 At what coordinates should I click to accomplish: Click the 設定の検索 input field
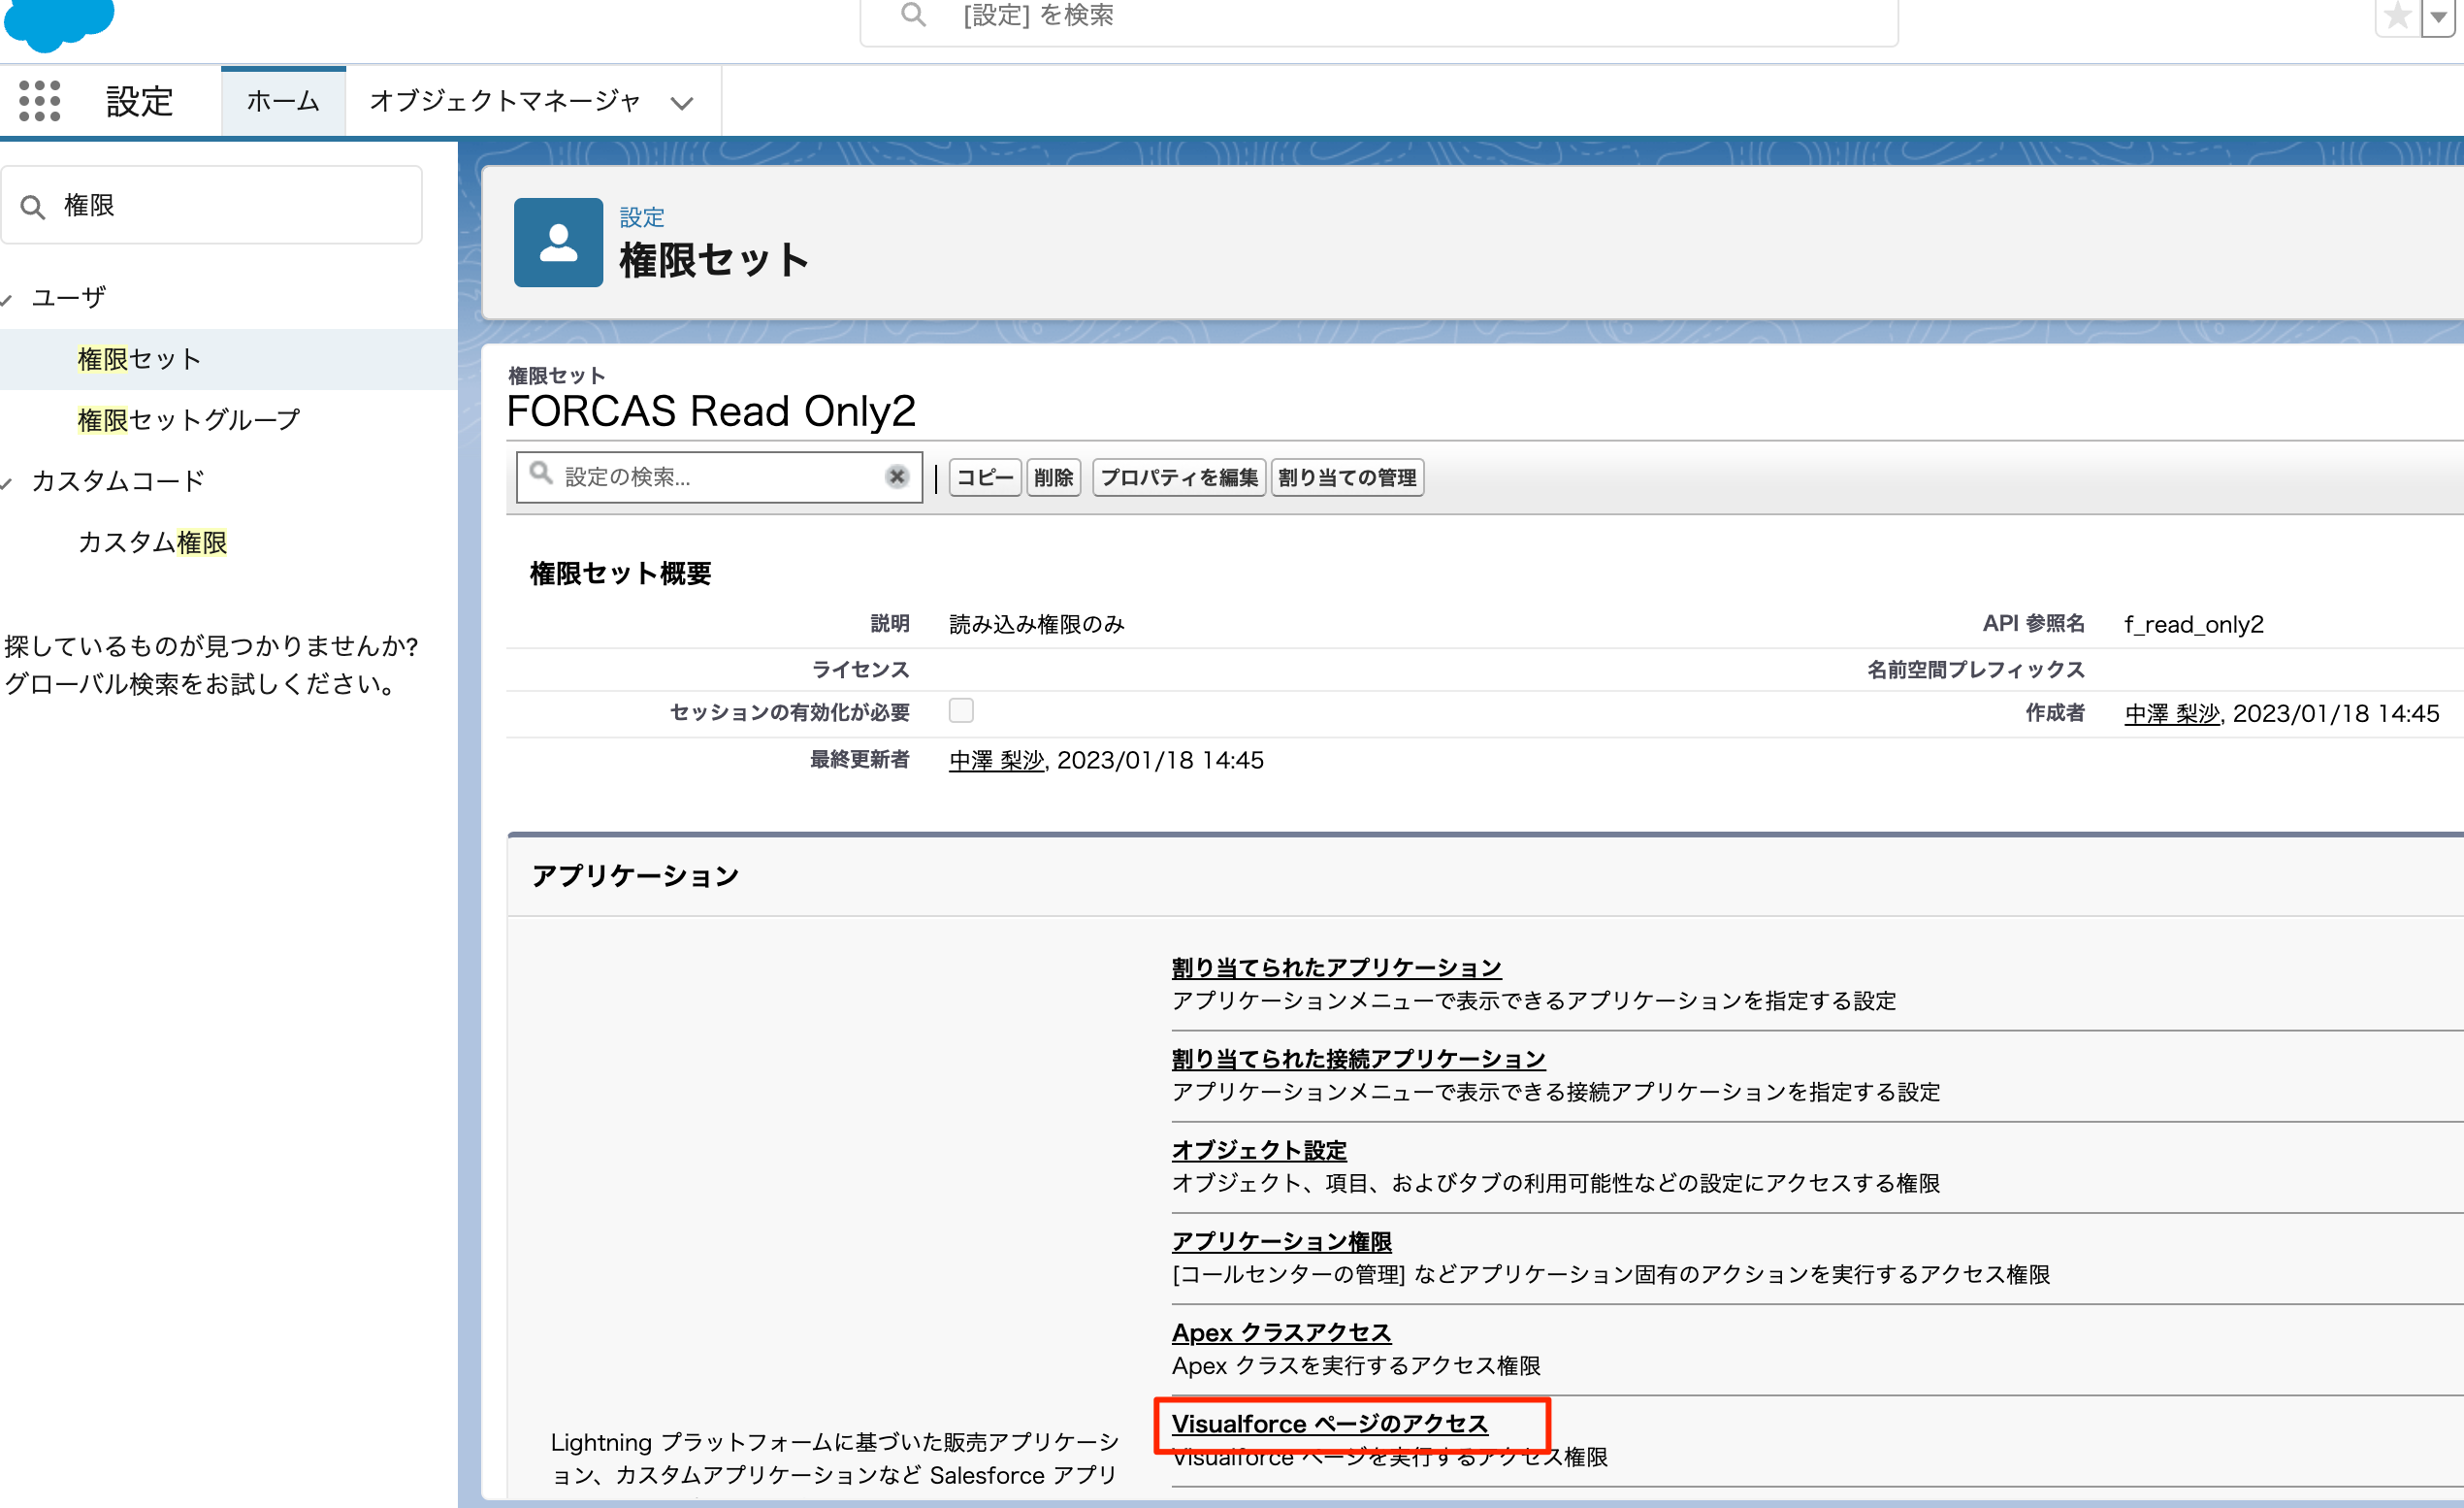click(715, 477)
